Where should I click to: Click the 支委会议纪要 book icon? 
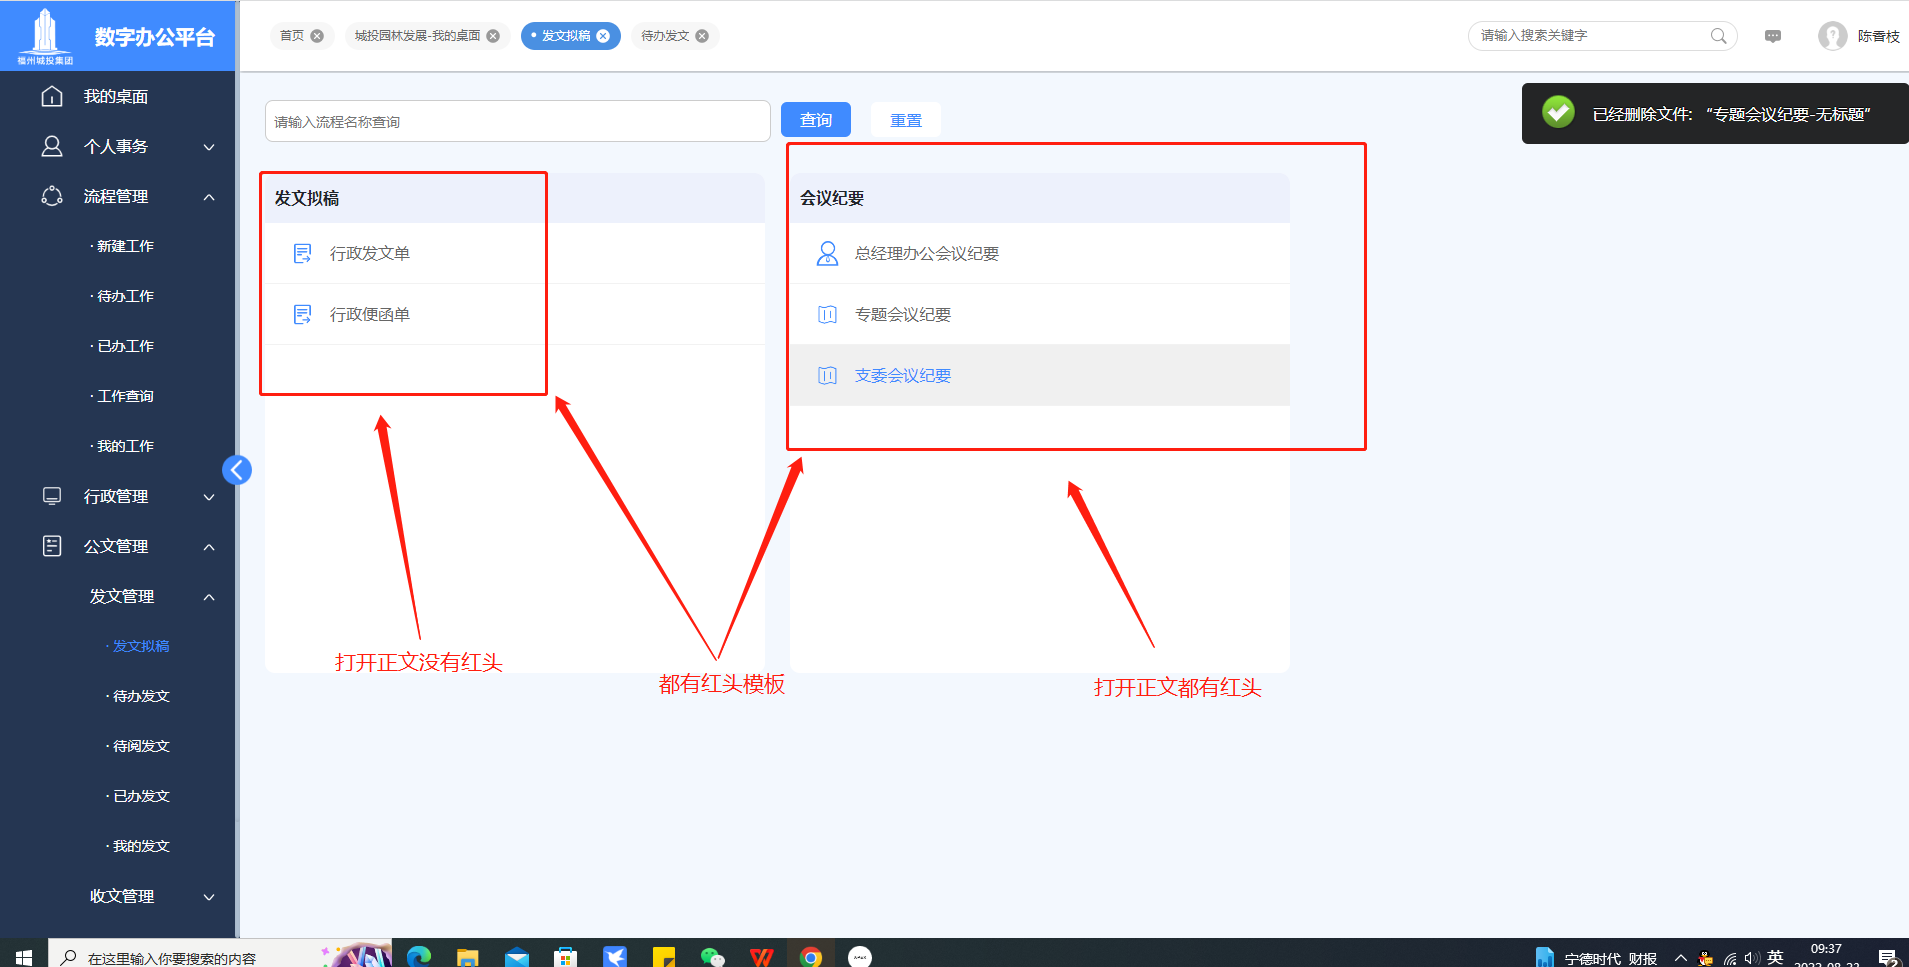[827, 375]
